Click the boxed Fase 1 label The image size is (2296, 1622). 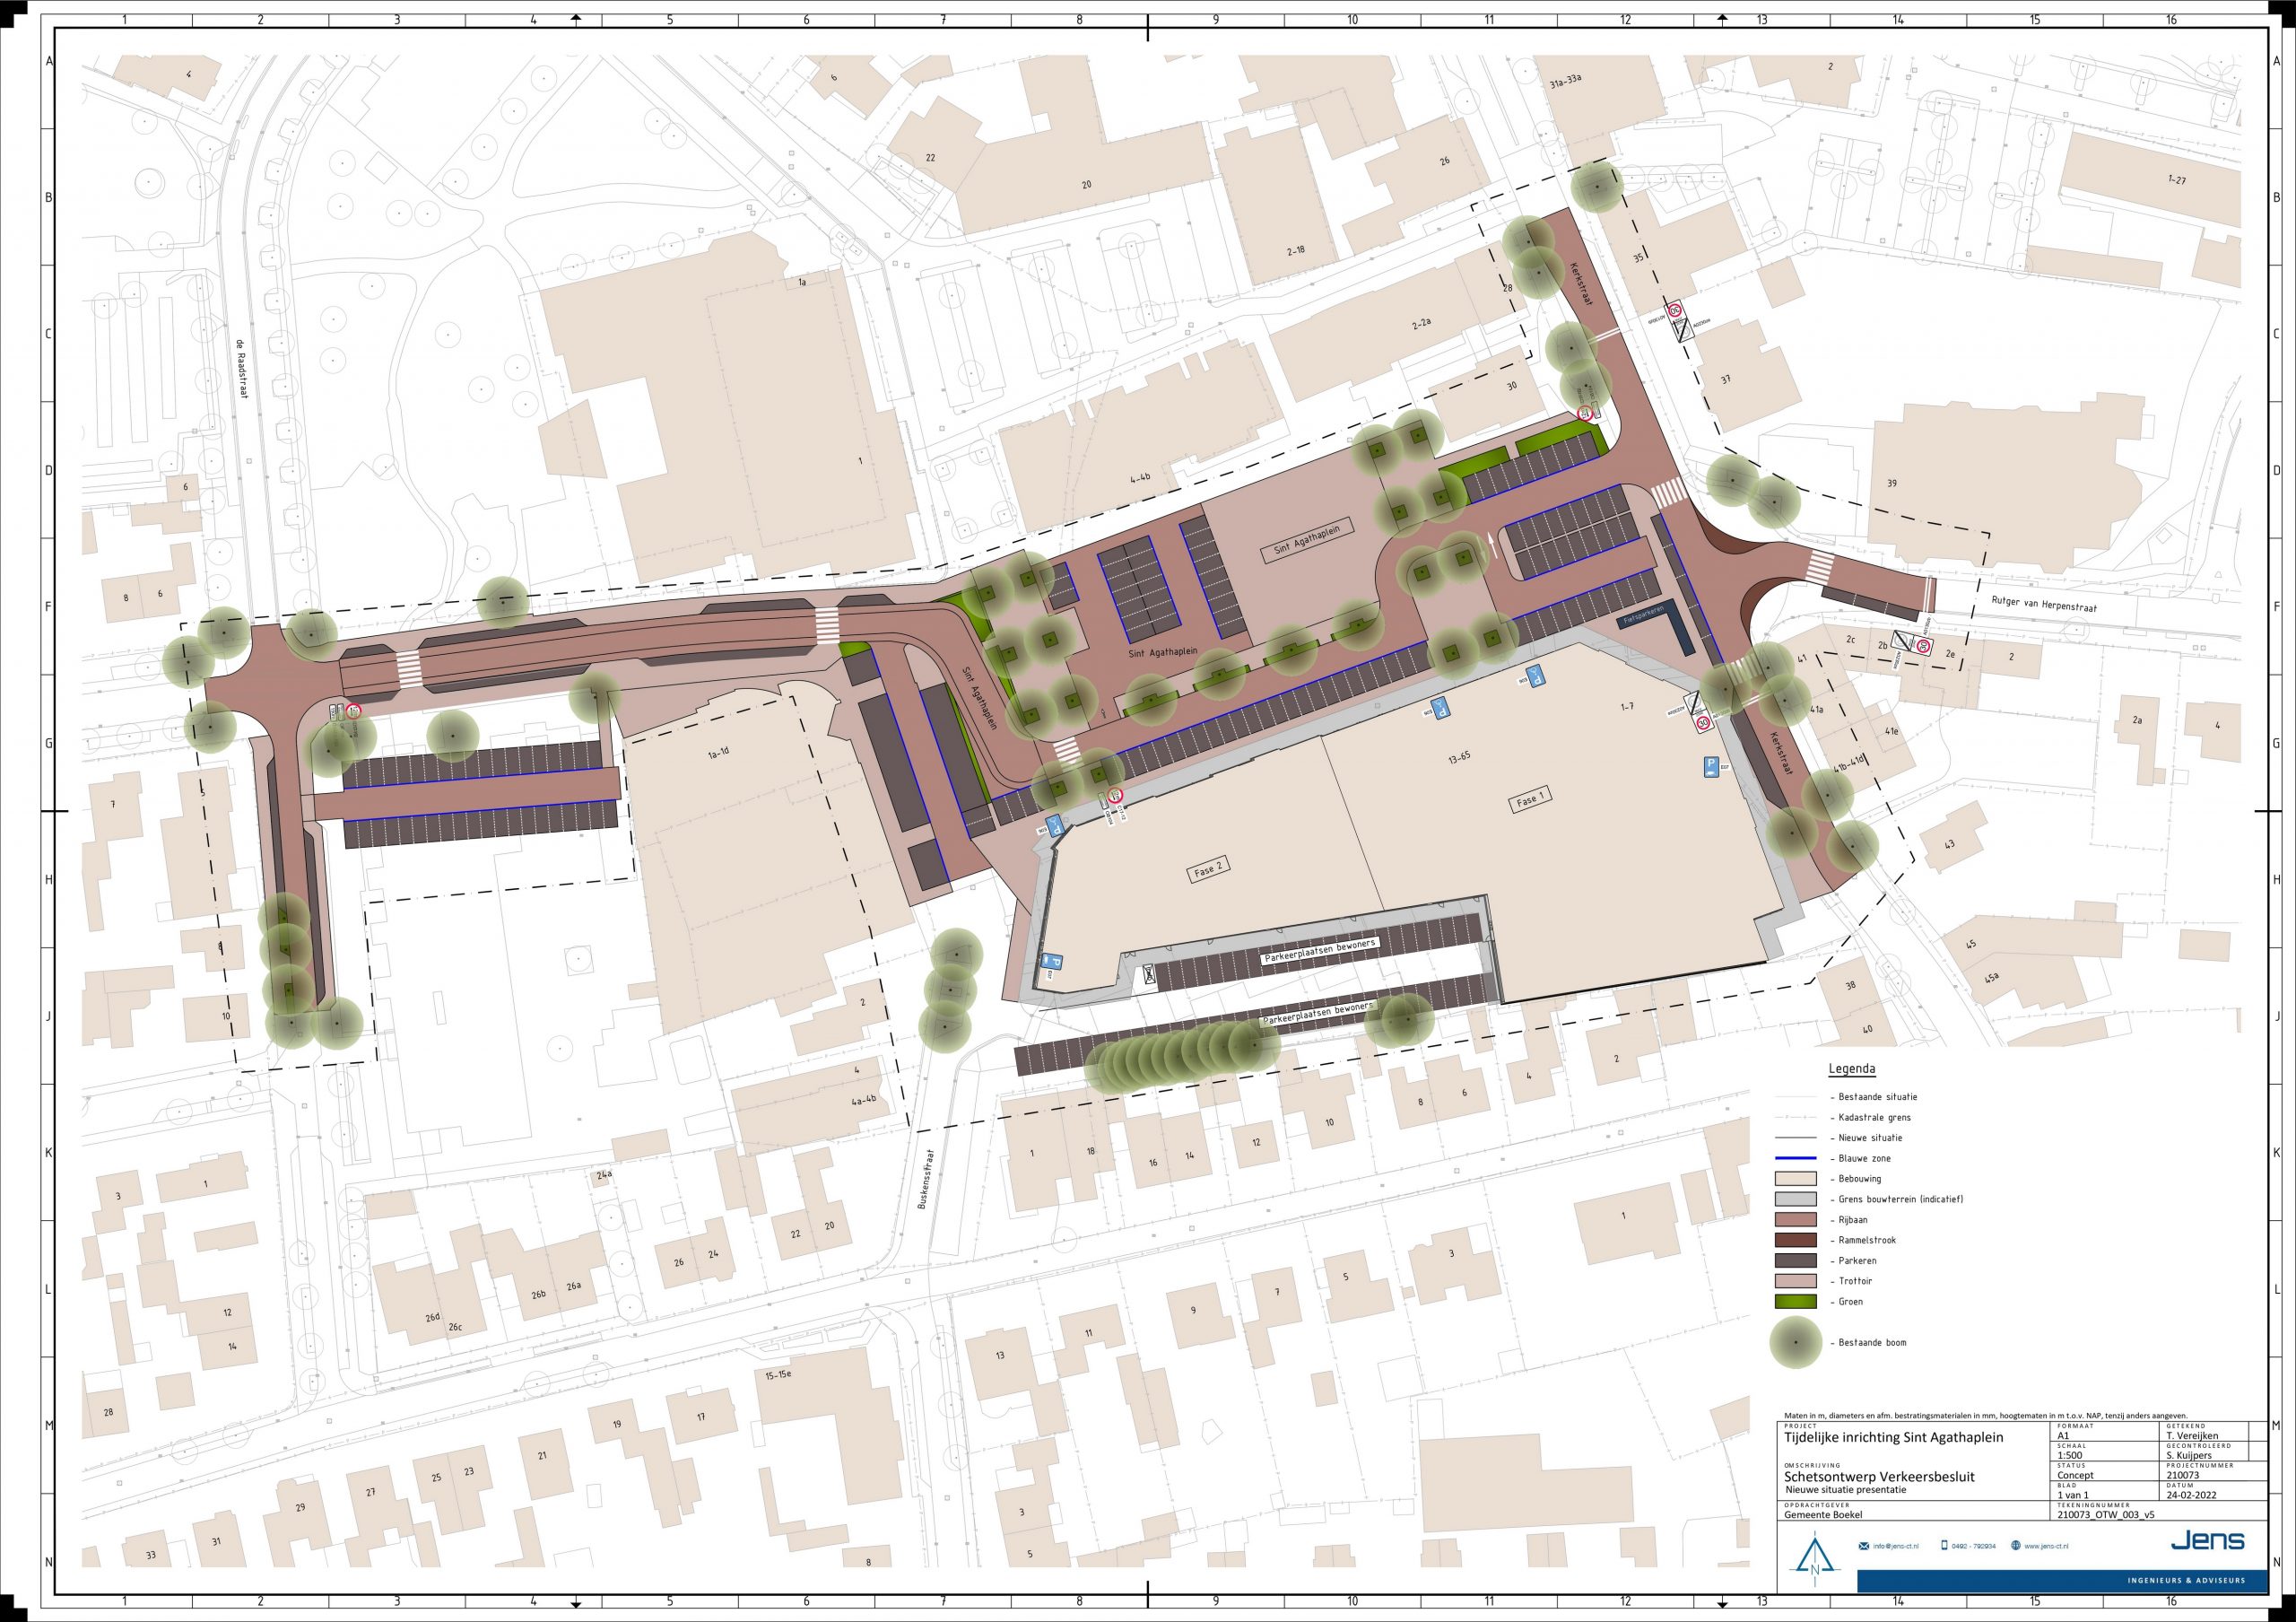point(1531,800)
